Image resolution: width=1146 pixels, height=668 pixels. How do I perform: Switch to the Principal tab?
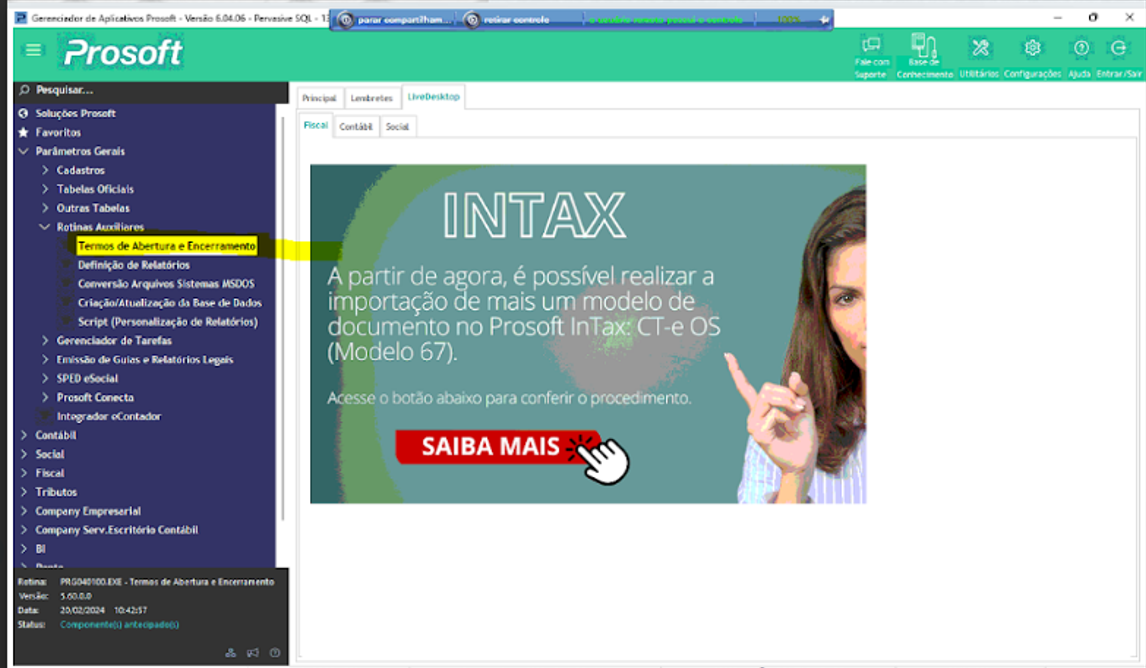319,98
